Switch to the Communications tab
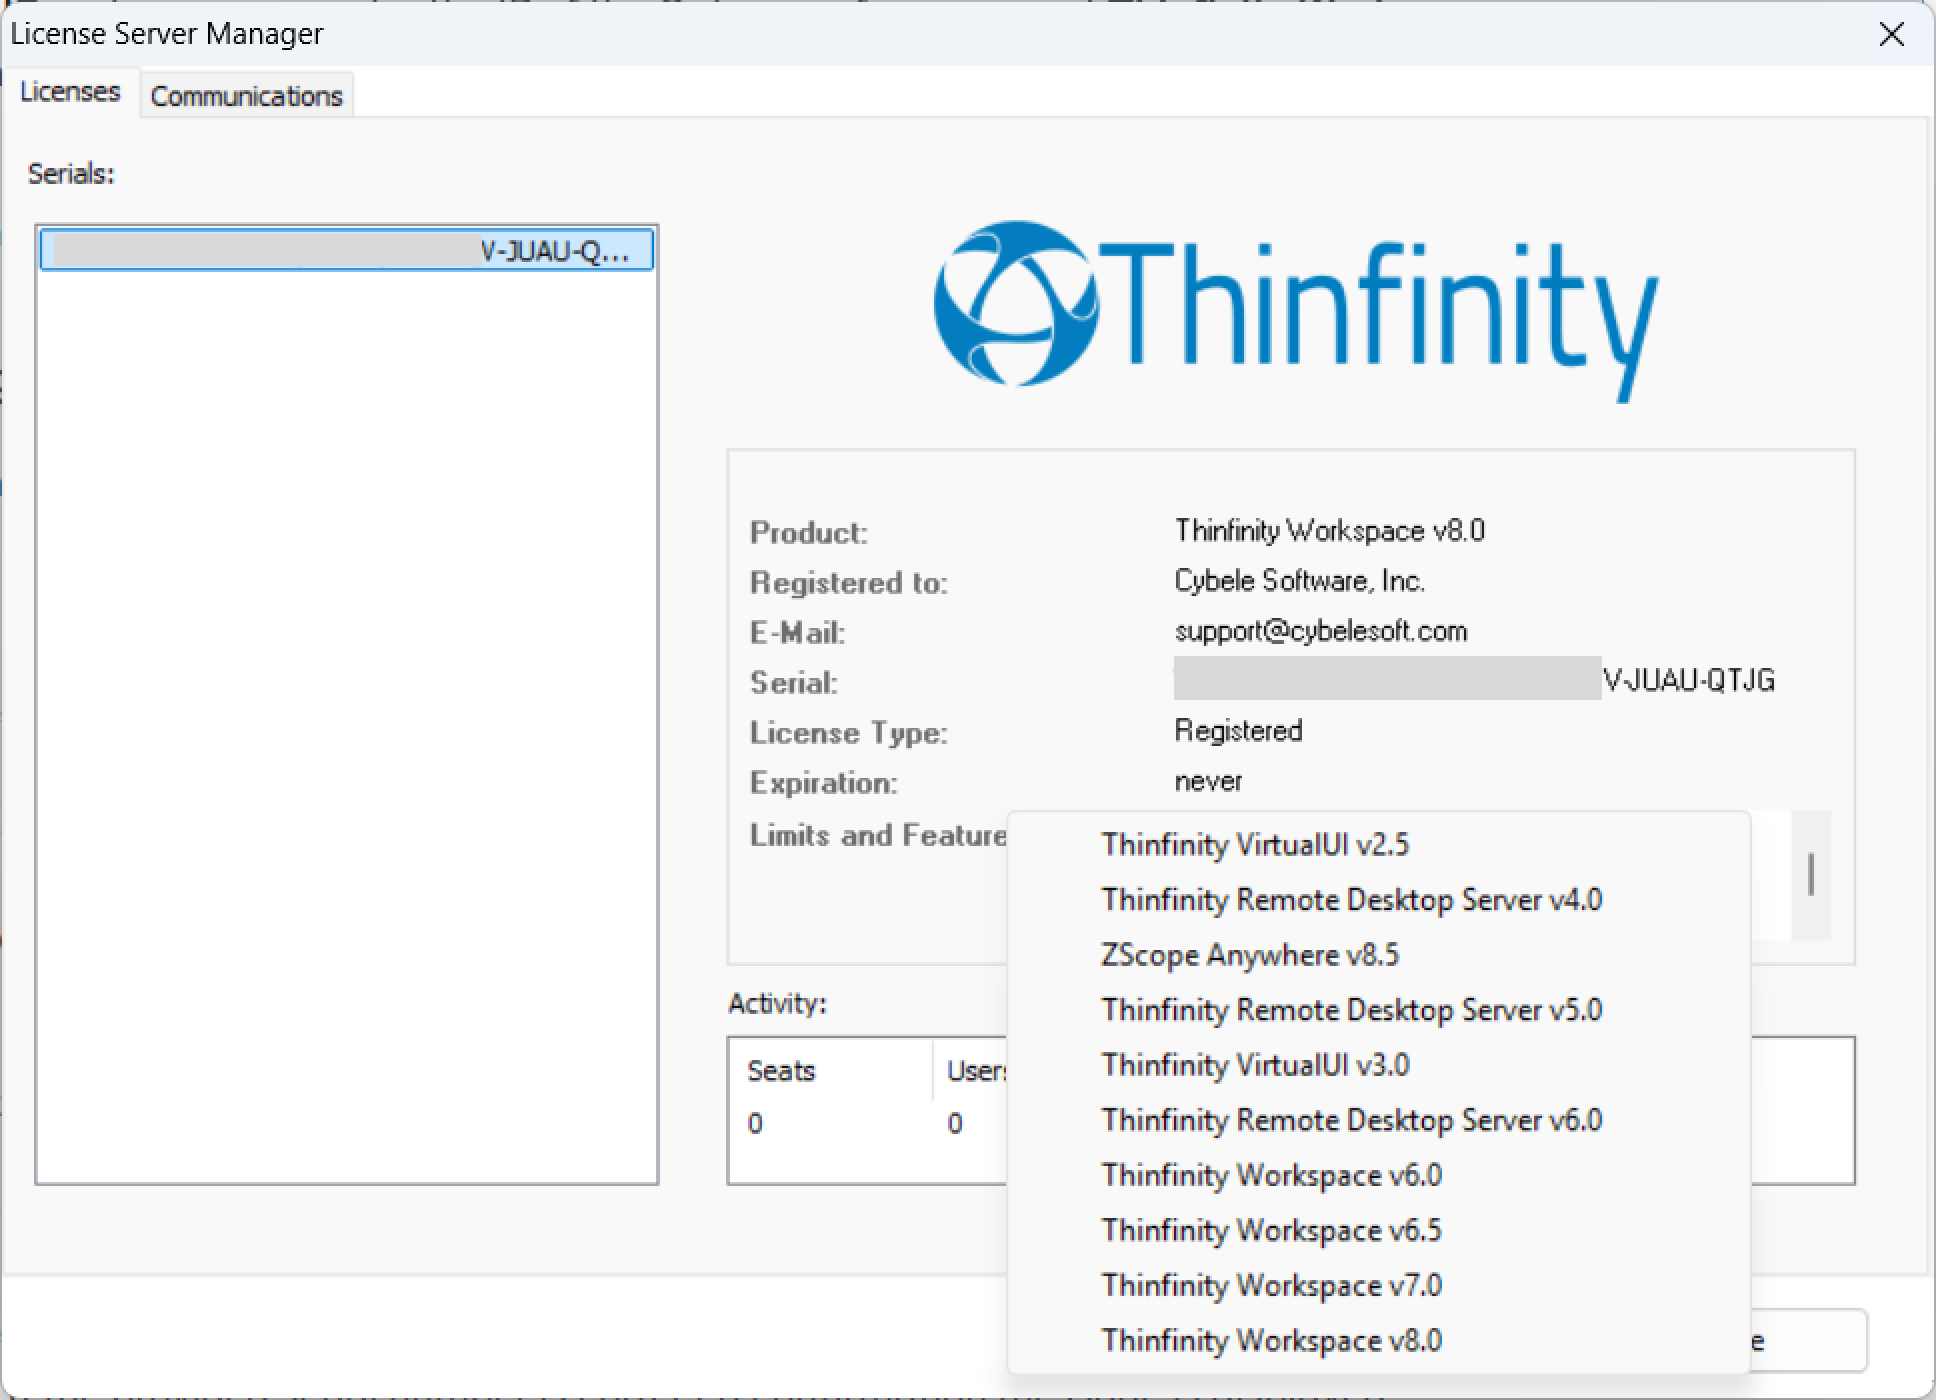Screen dimensions: 1936x1400 [246, 96]
